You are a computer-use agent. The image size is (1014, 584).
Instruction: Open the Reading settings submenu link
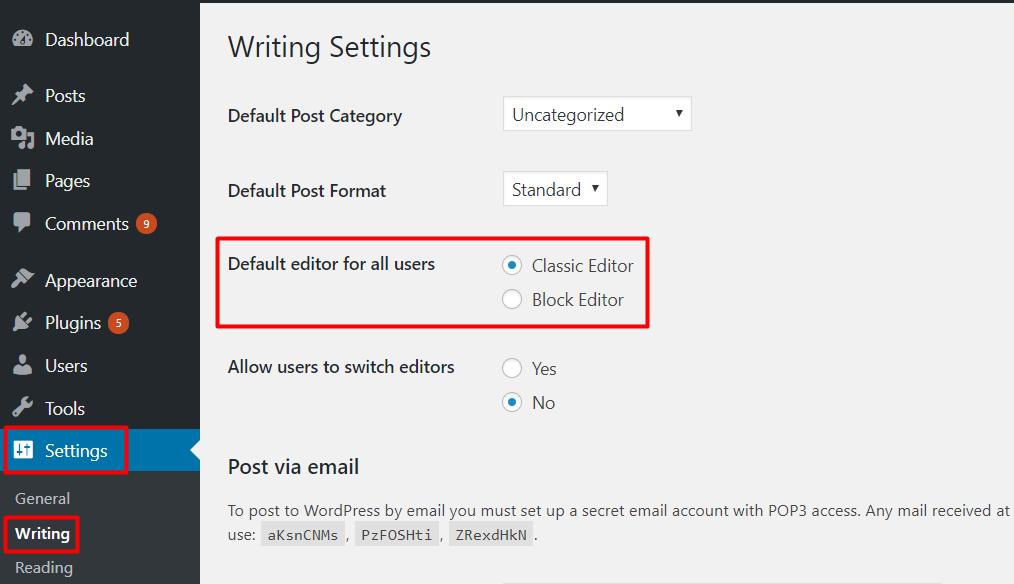(x=44, y=568)
